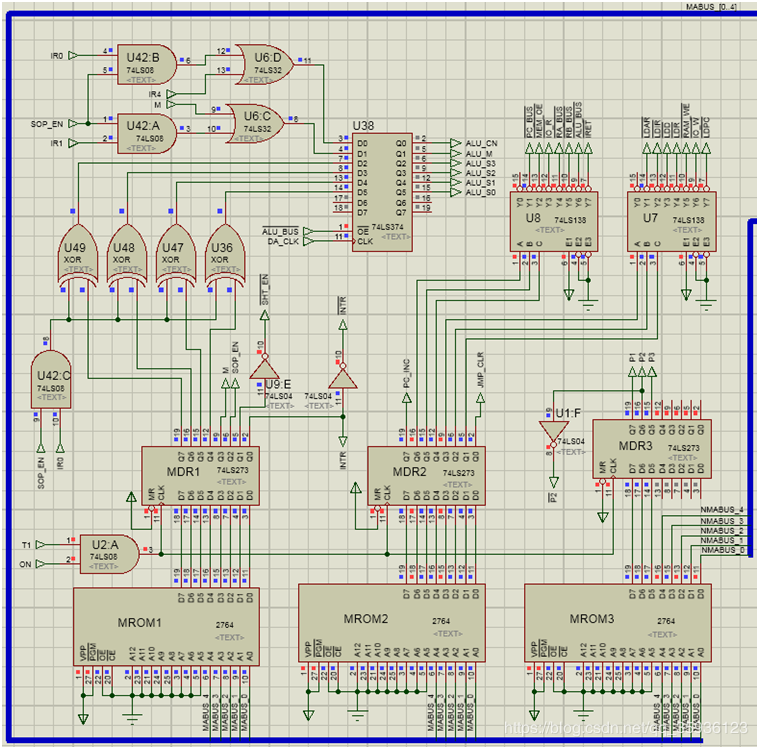Click the MDR1 register component
This screenshot has height=747, width=758.
pos(198,475)
